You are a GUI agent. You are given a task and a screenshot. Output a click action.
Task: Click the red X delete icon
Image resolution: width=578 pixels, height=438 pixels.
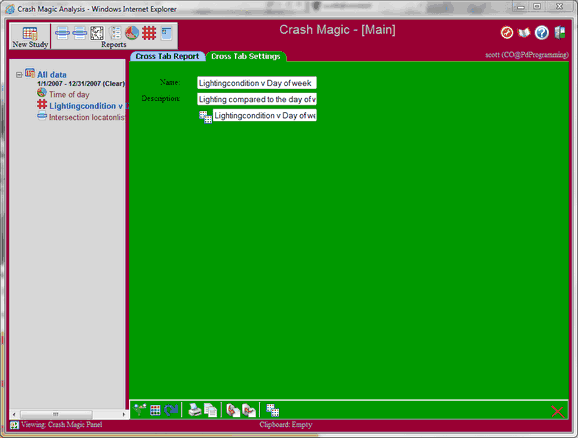[557, 411]
